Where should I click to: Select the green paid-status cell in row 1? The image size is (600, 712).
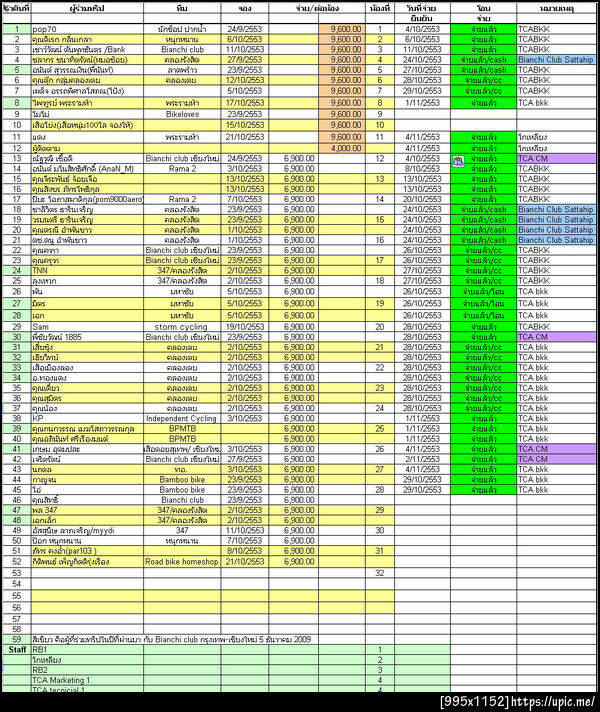[483, 29]
